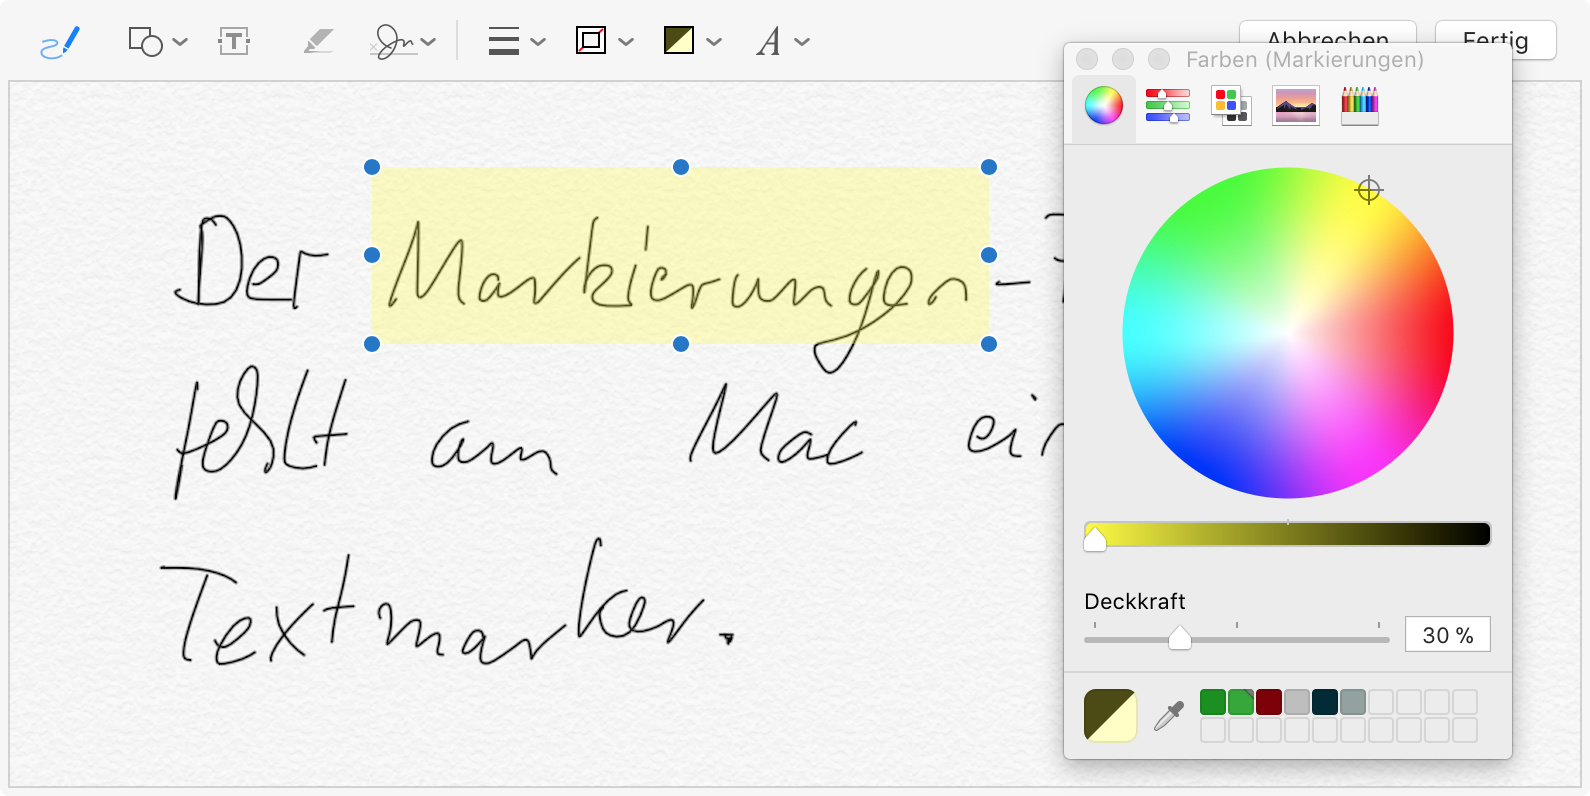Viewport: 1590px width, 796px height.
Task: Open the border color dropdown
Action: tap(604, 42)
